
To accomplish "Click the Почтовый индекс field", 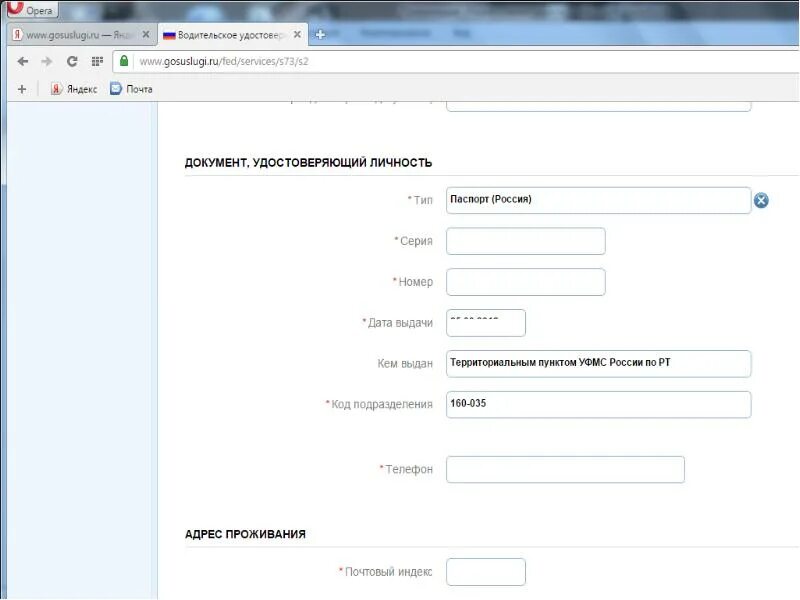I will pos(486,571).
